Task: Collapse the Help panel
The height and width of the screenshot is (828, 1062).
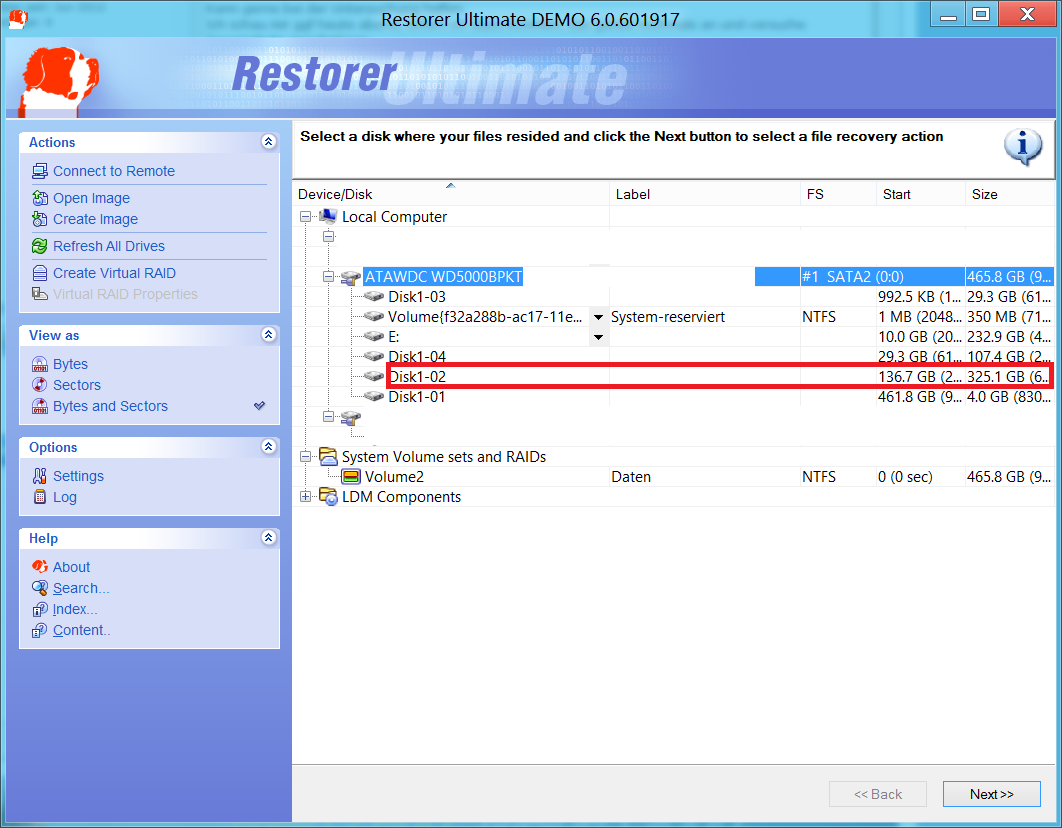Action: point(268,538)
